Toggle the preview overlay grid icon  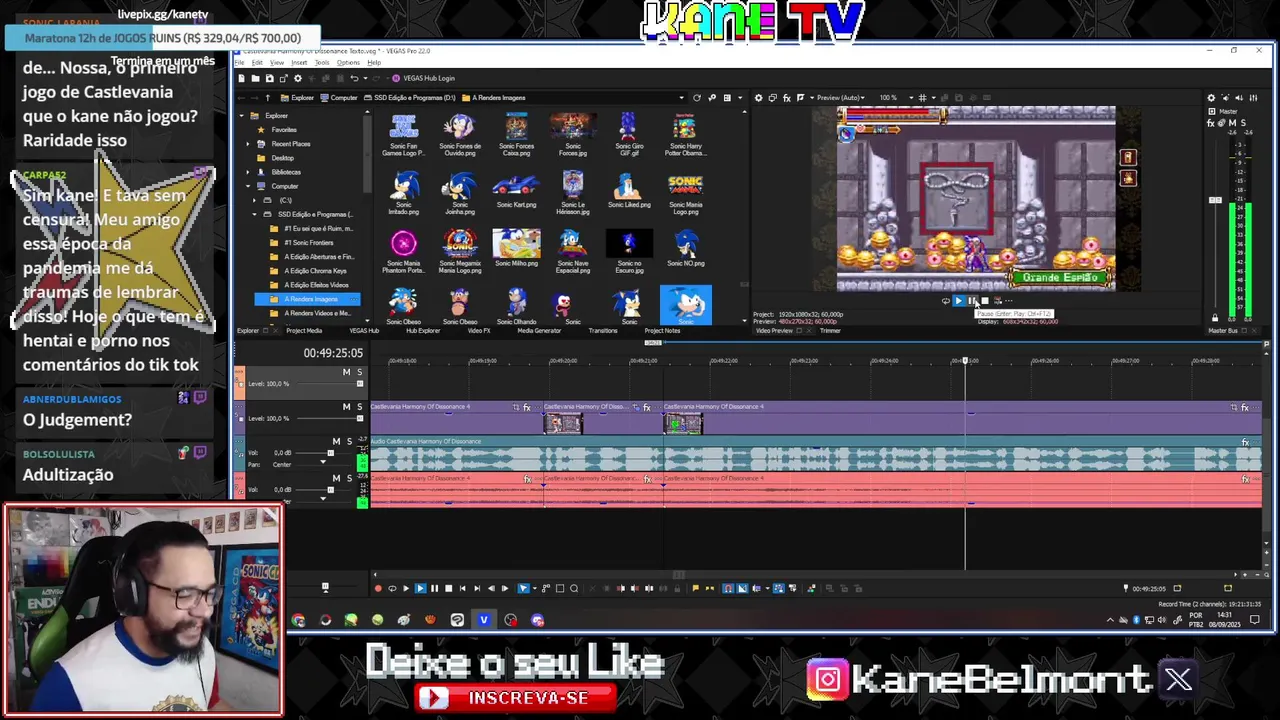(x=923, y=98)
